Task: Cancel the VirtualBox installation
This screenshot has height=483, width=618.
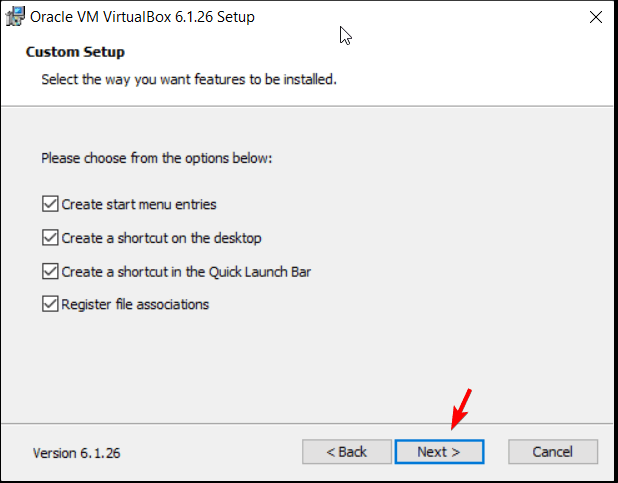Action: [553, 452]
